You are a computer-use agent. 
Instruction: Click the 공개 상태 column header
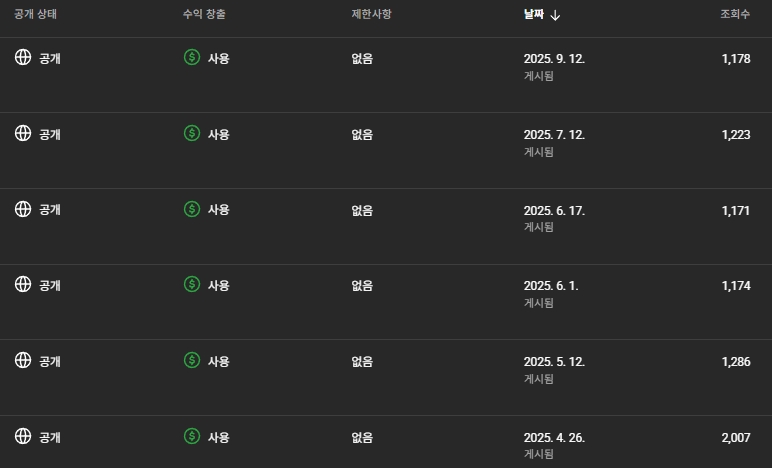point(36,15)
